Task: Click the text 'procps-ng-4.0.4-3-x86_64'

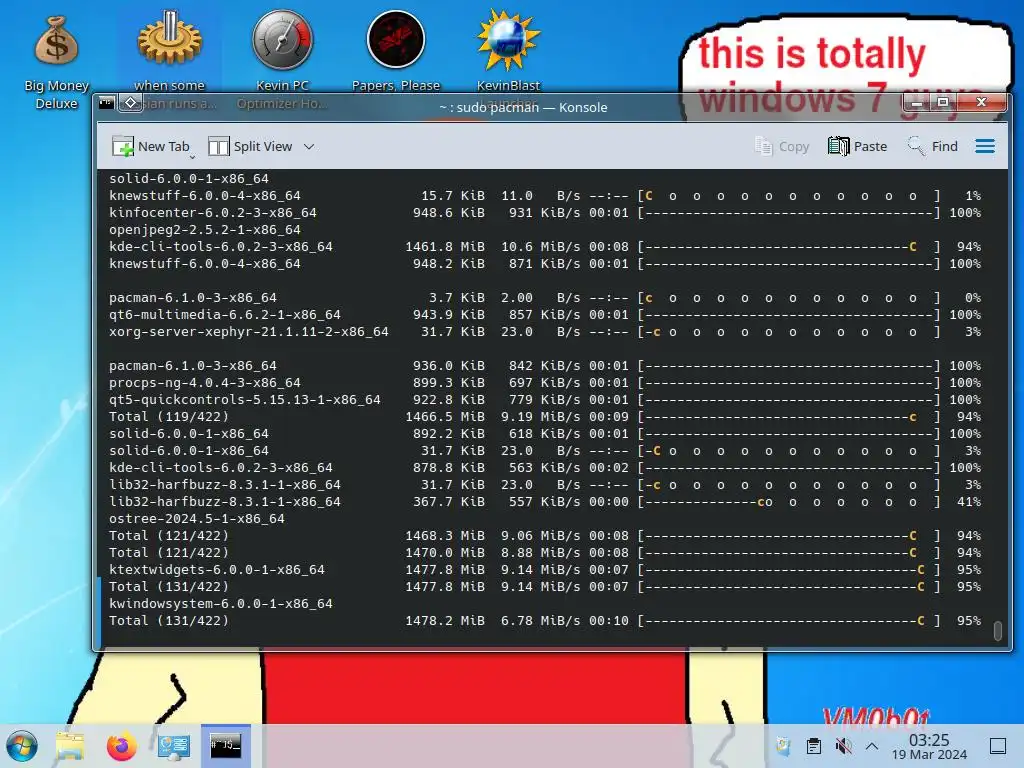Action: [x=205, y=383]
